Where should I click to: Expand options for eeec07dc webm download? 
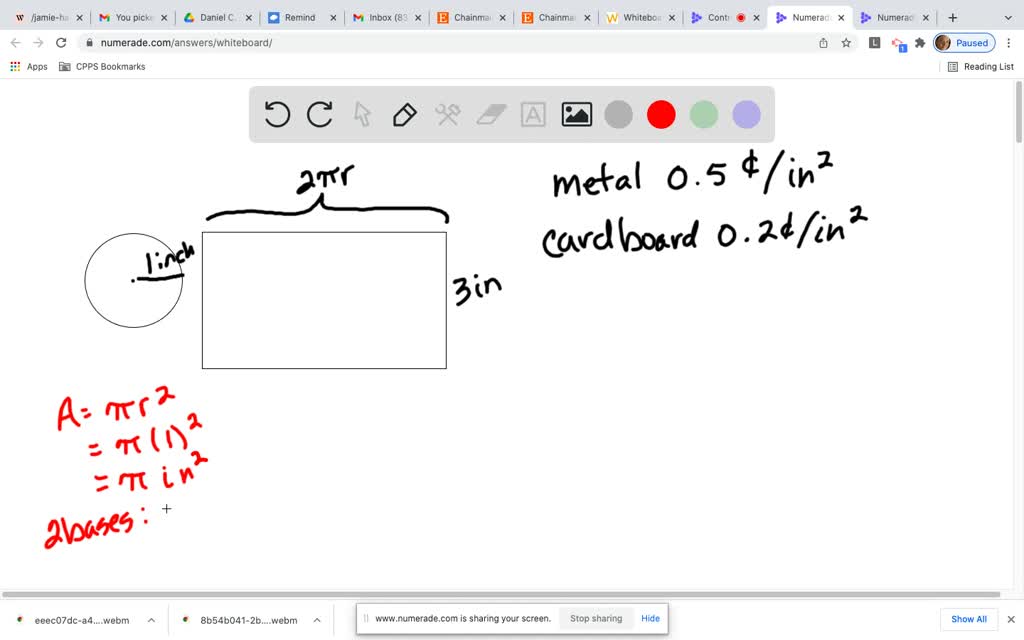click(x=151, y=619)
